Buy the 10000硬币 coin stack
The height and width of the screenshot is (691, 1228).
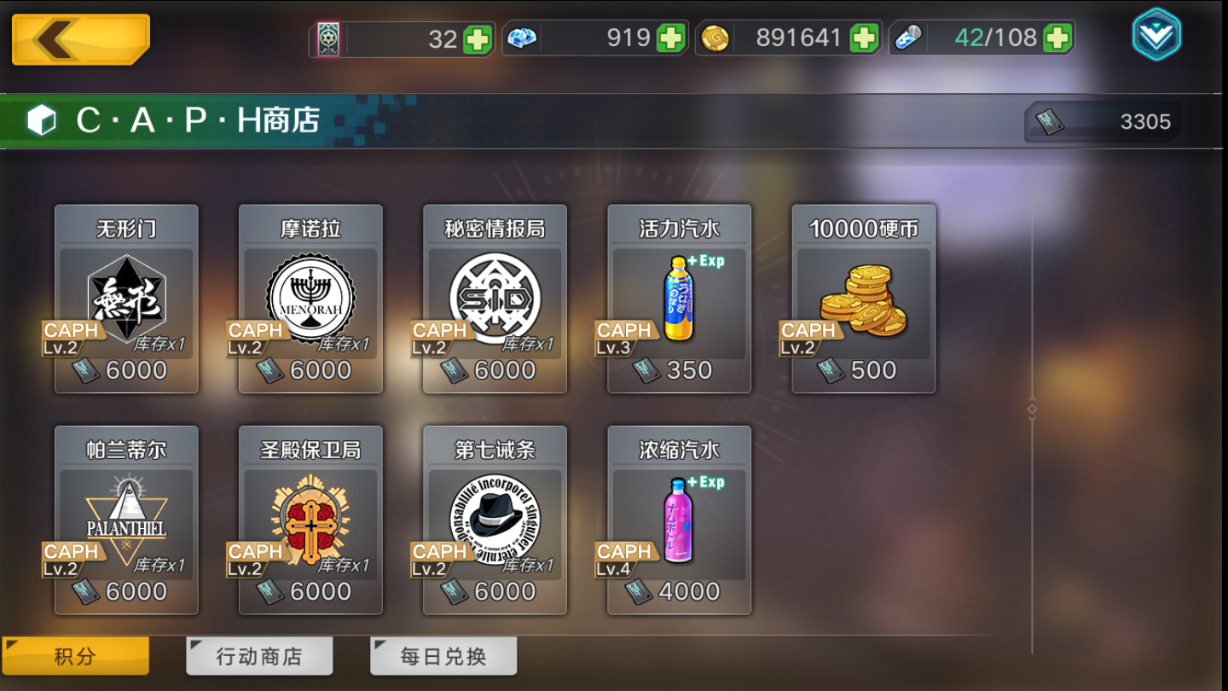pyautogui.click(x=863, y=299)
